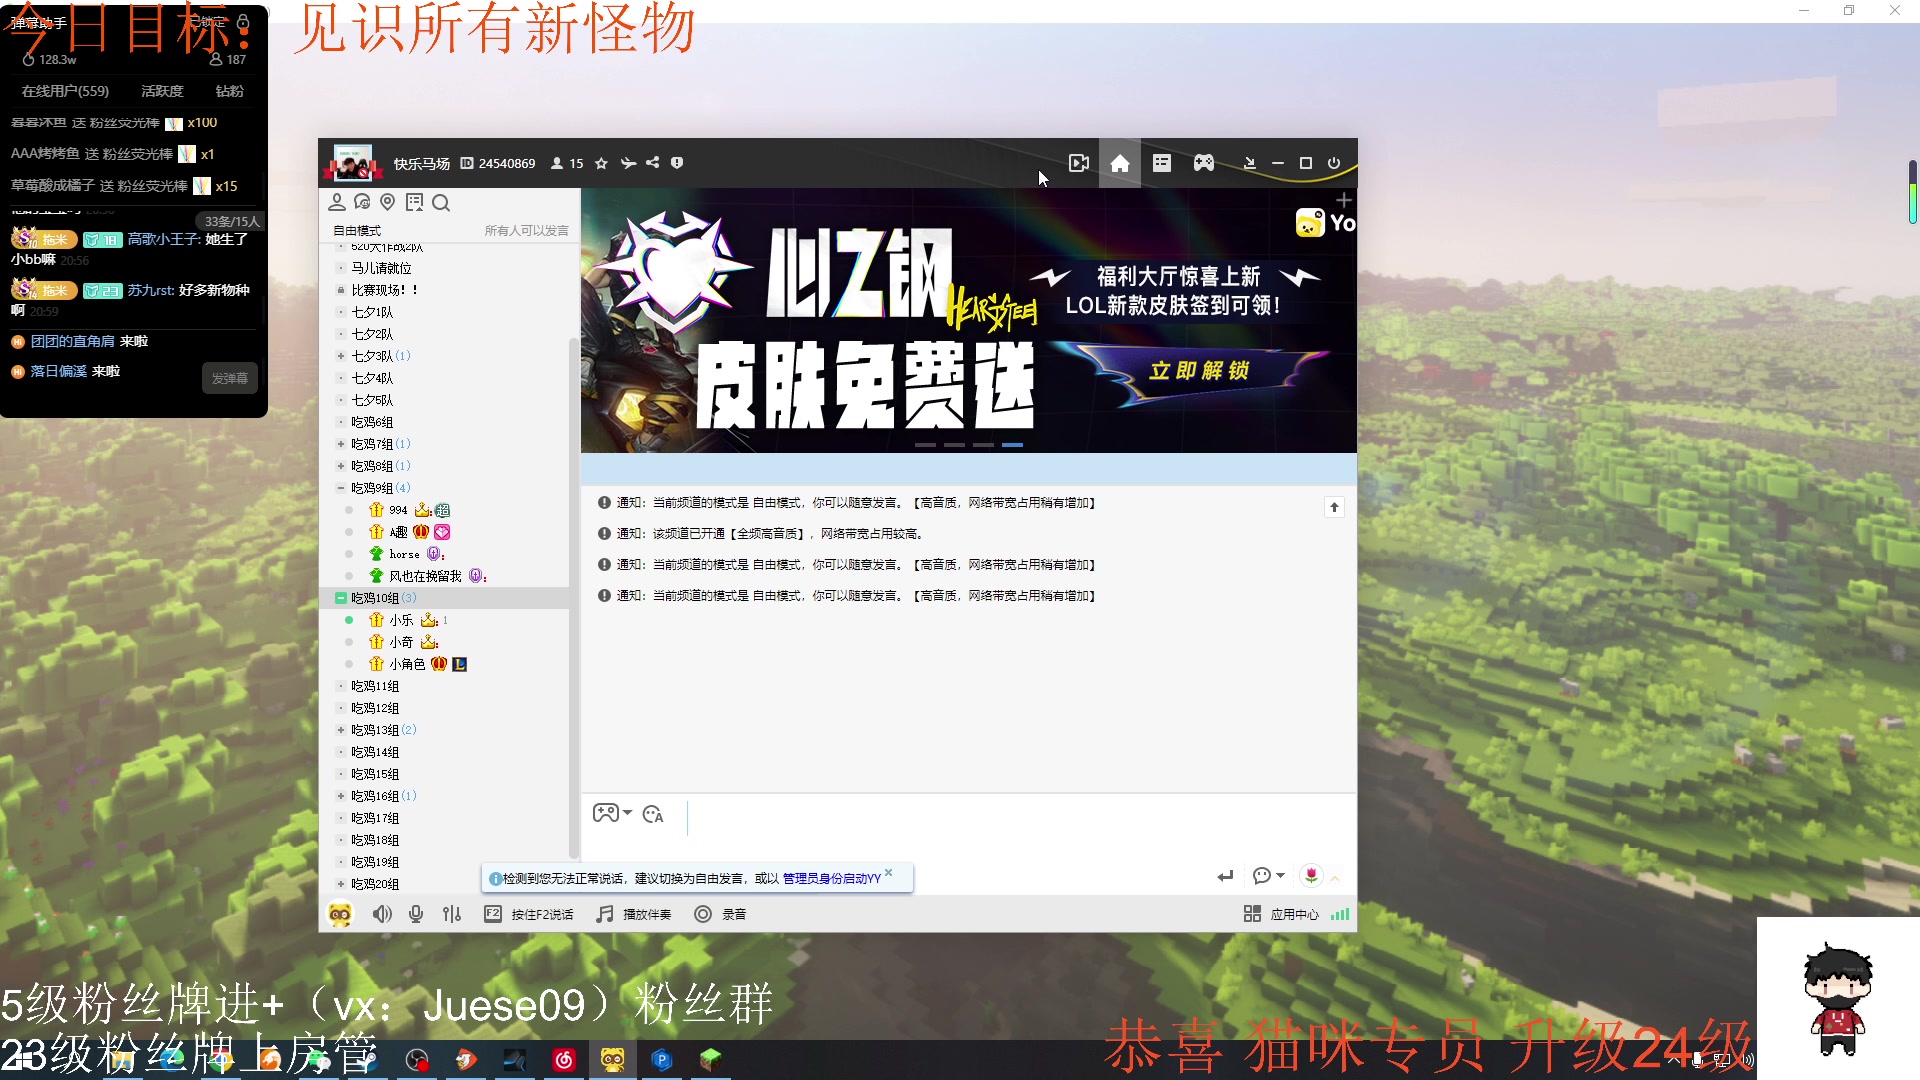Favorite the channel using the star icon
The image size is (1920, 1080).
pos(601,163)
